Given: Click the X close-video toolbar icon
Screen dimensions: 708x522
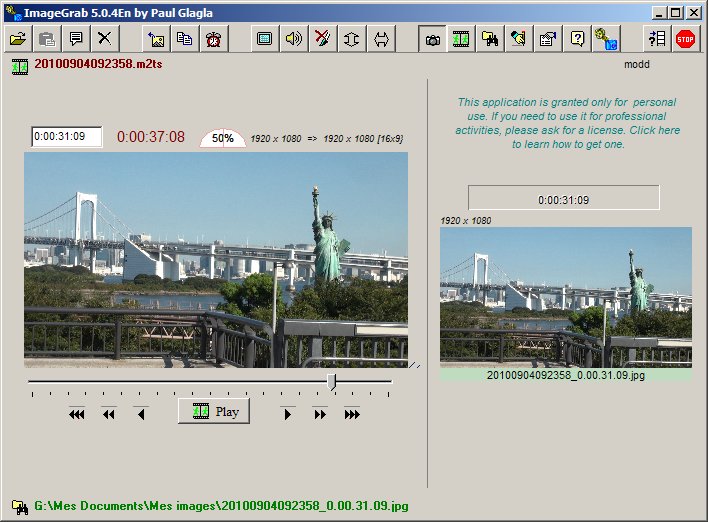Looking at the screenshot, I should pos(105,39).
